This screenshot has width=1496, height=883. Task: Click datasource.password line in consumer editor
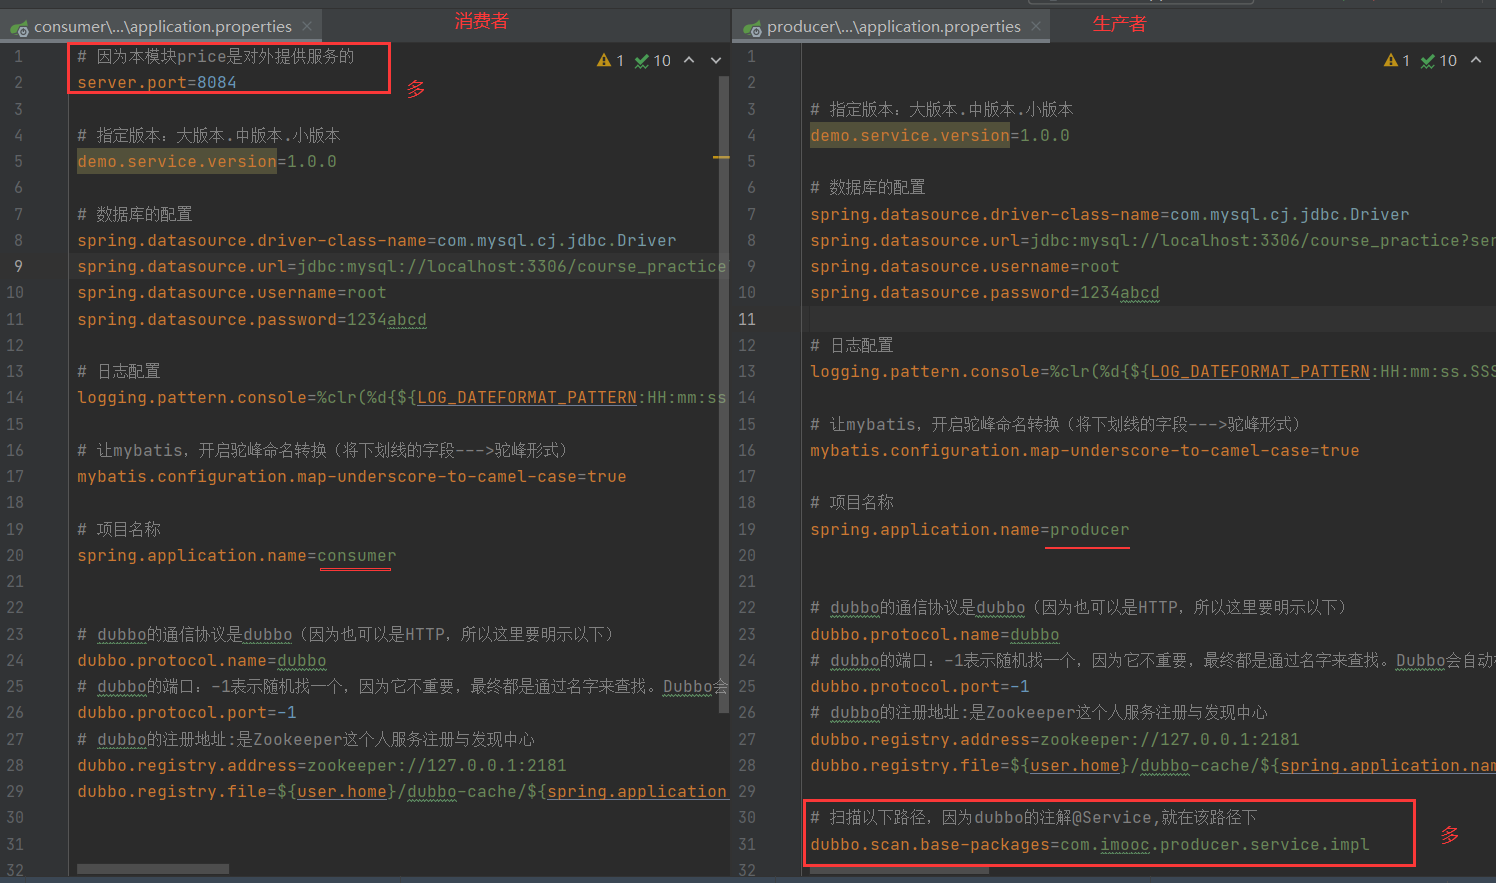(252, 320)
